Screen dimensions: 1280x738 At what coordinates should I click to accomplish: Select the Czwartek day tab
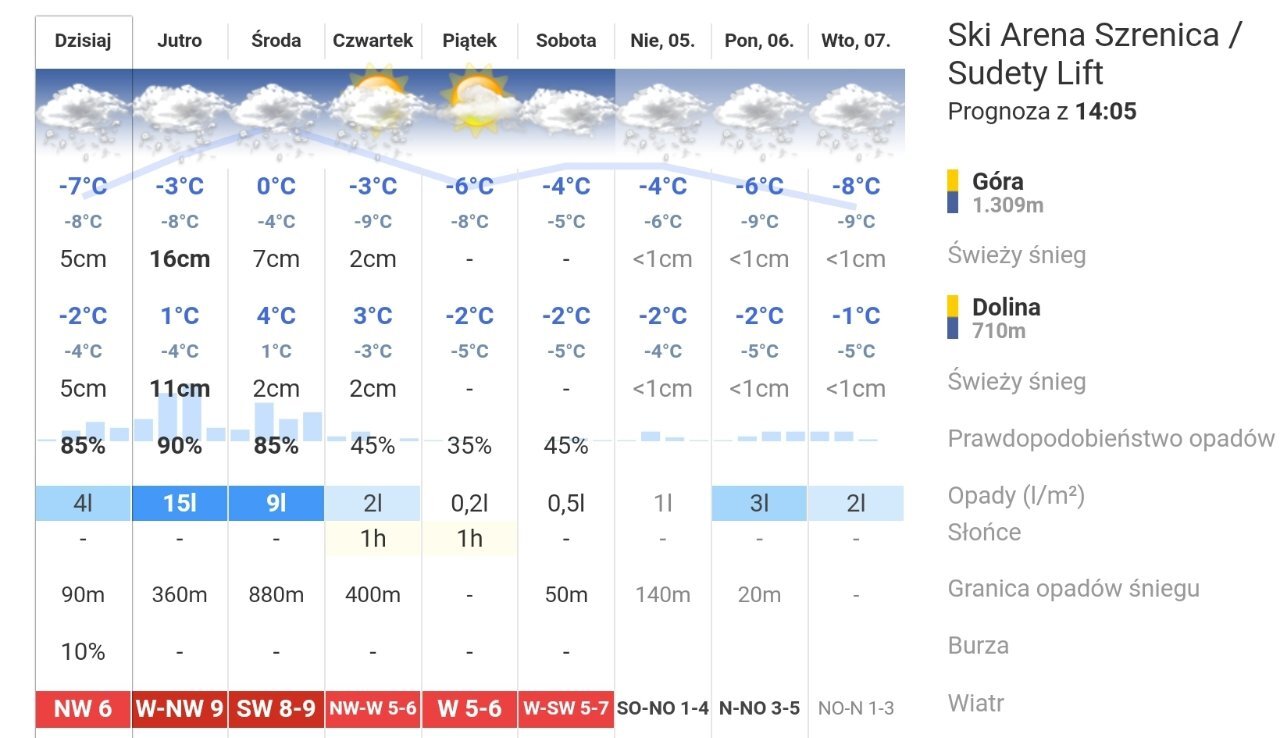pos(373,41)
